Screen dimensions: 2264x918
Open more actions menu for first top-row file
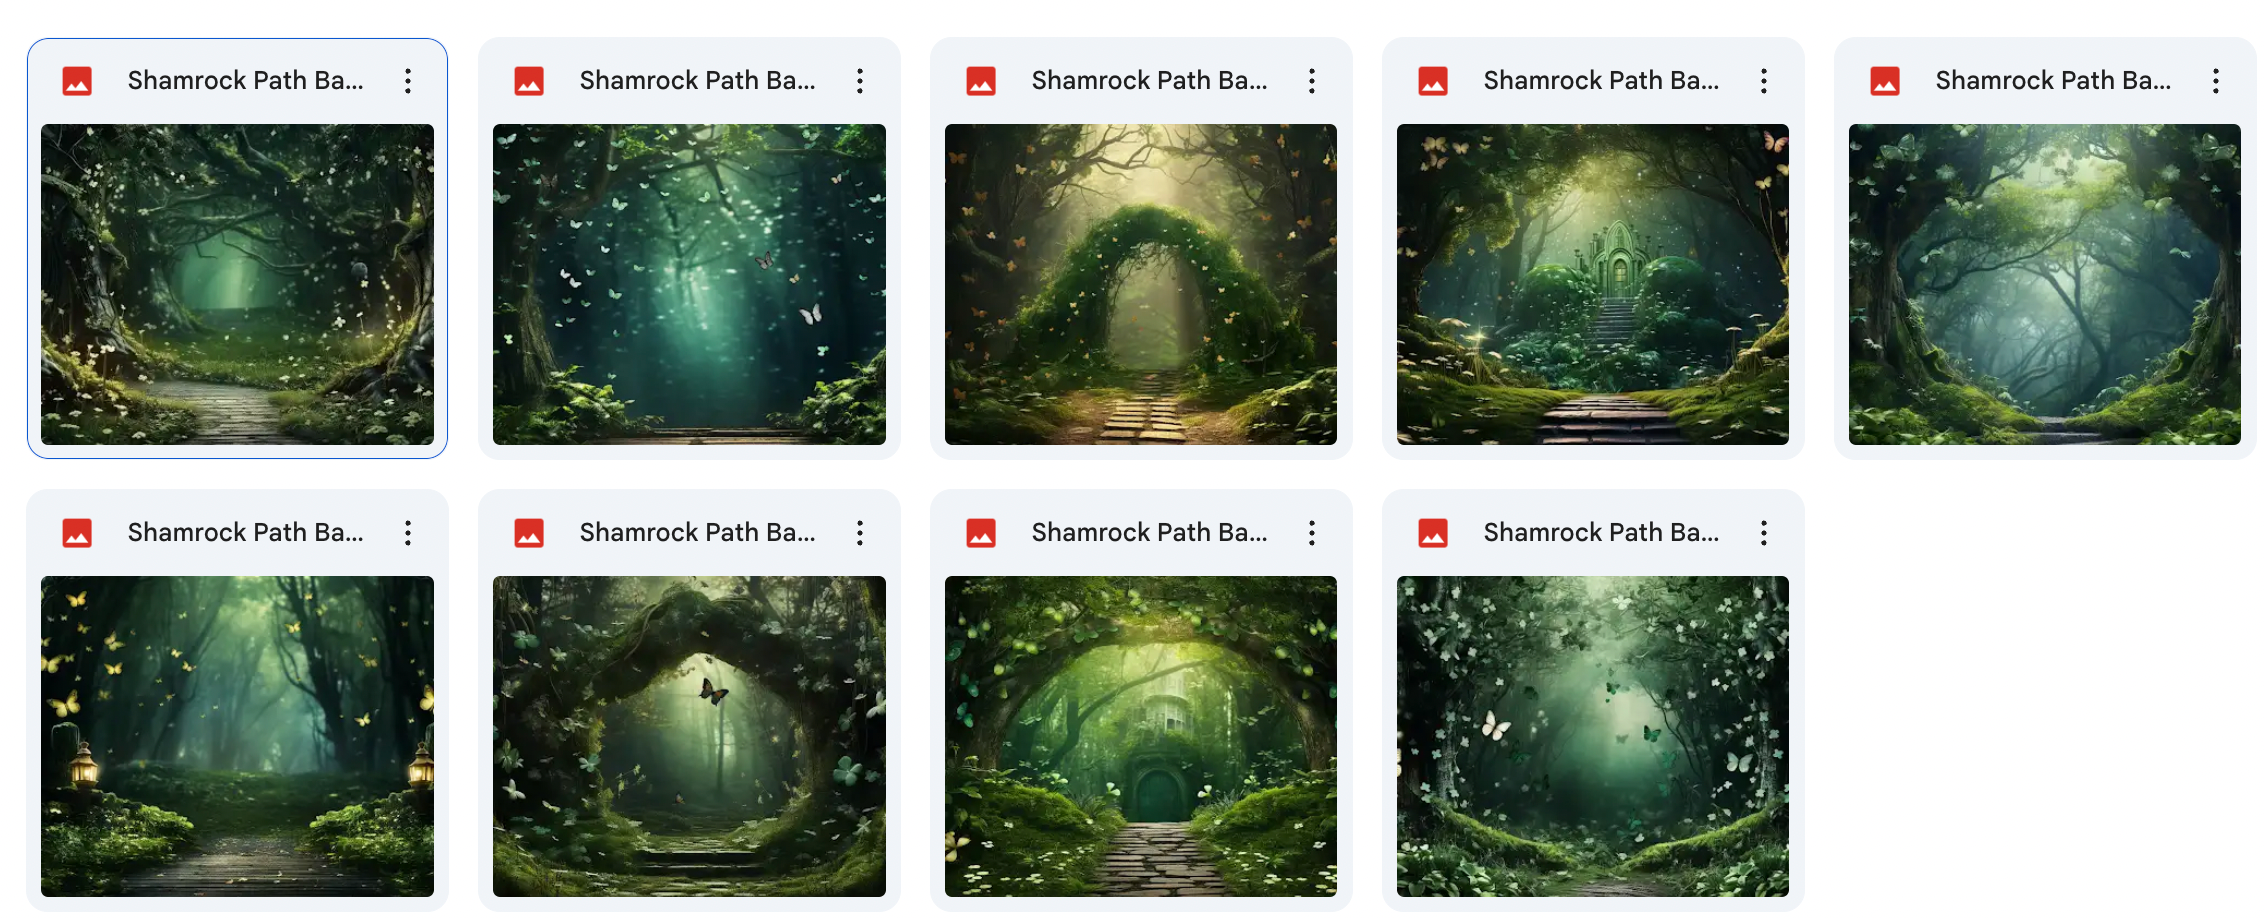pos(408,81)
